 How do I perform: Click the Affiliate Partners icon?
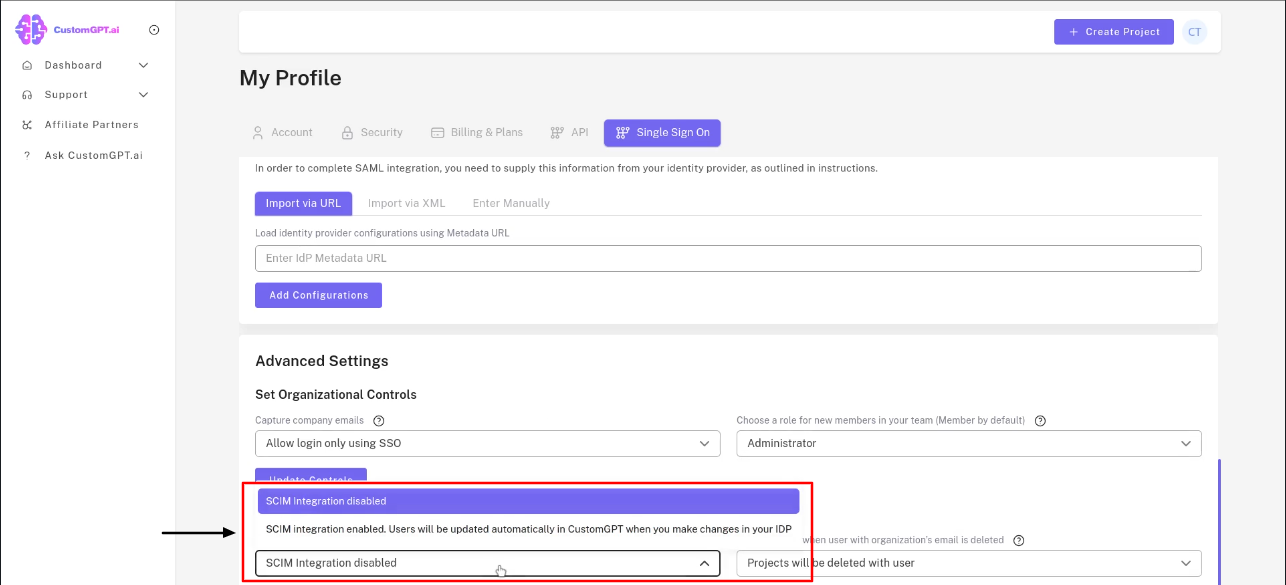[25, 124]
